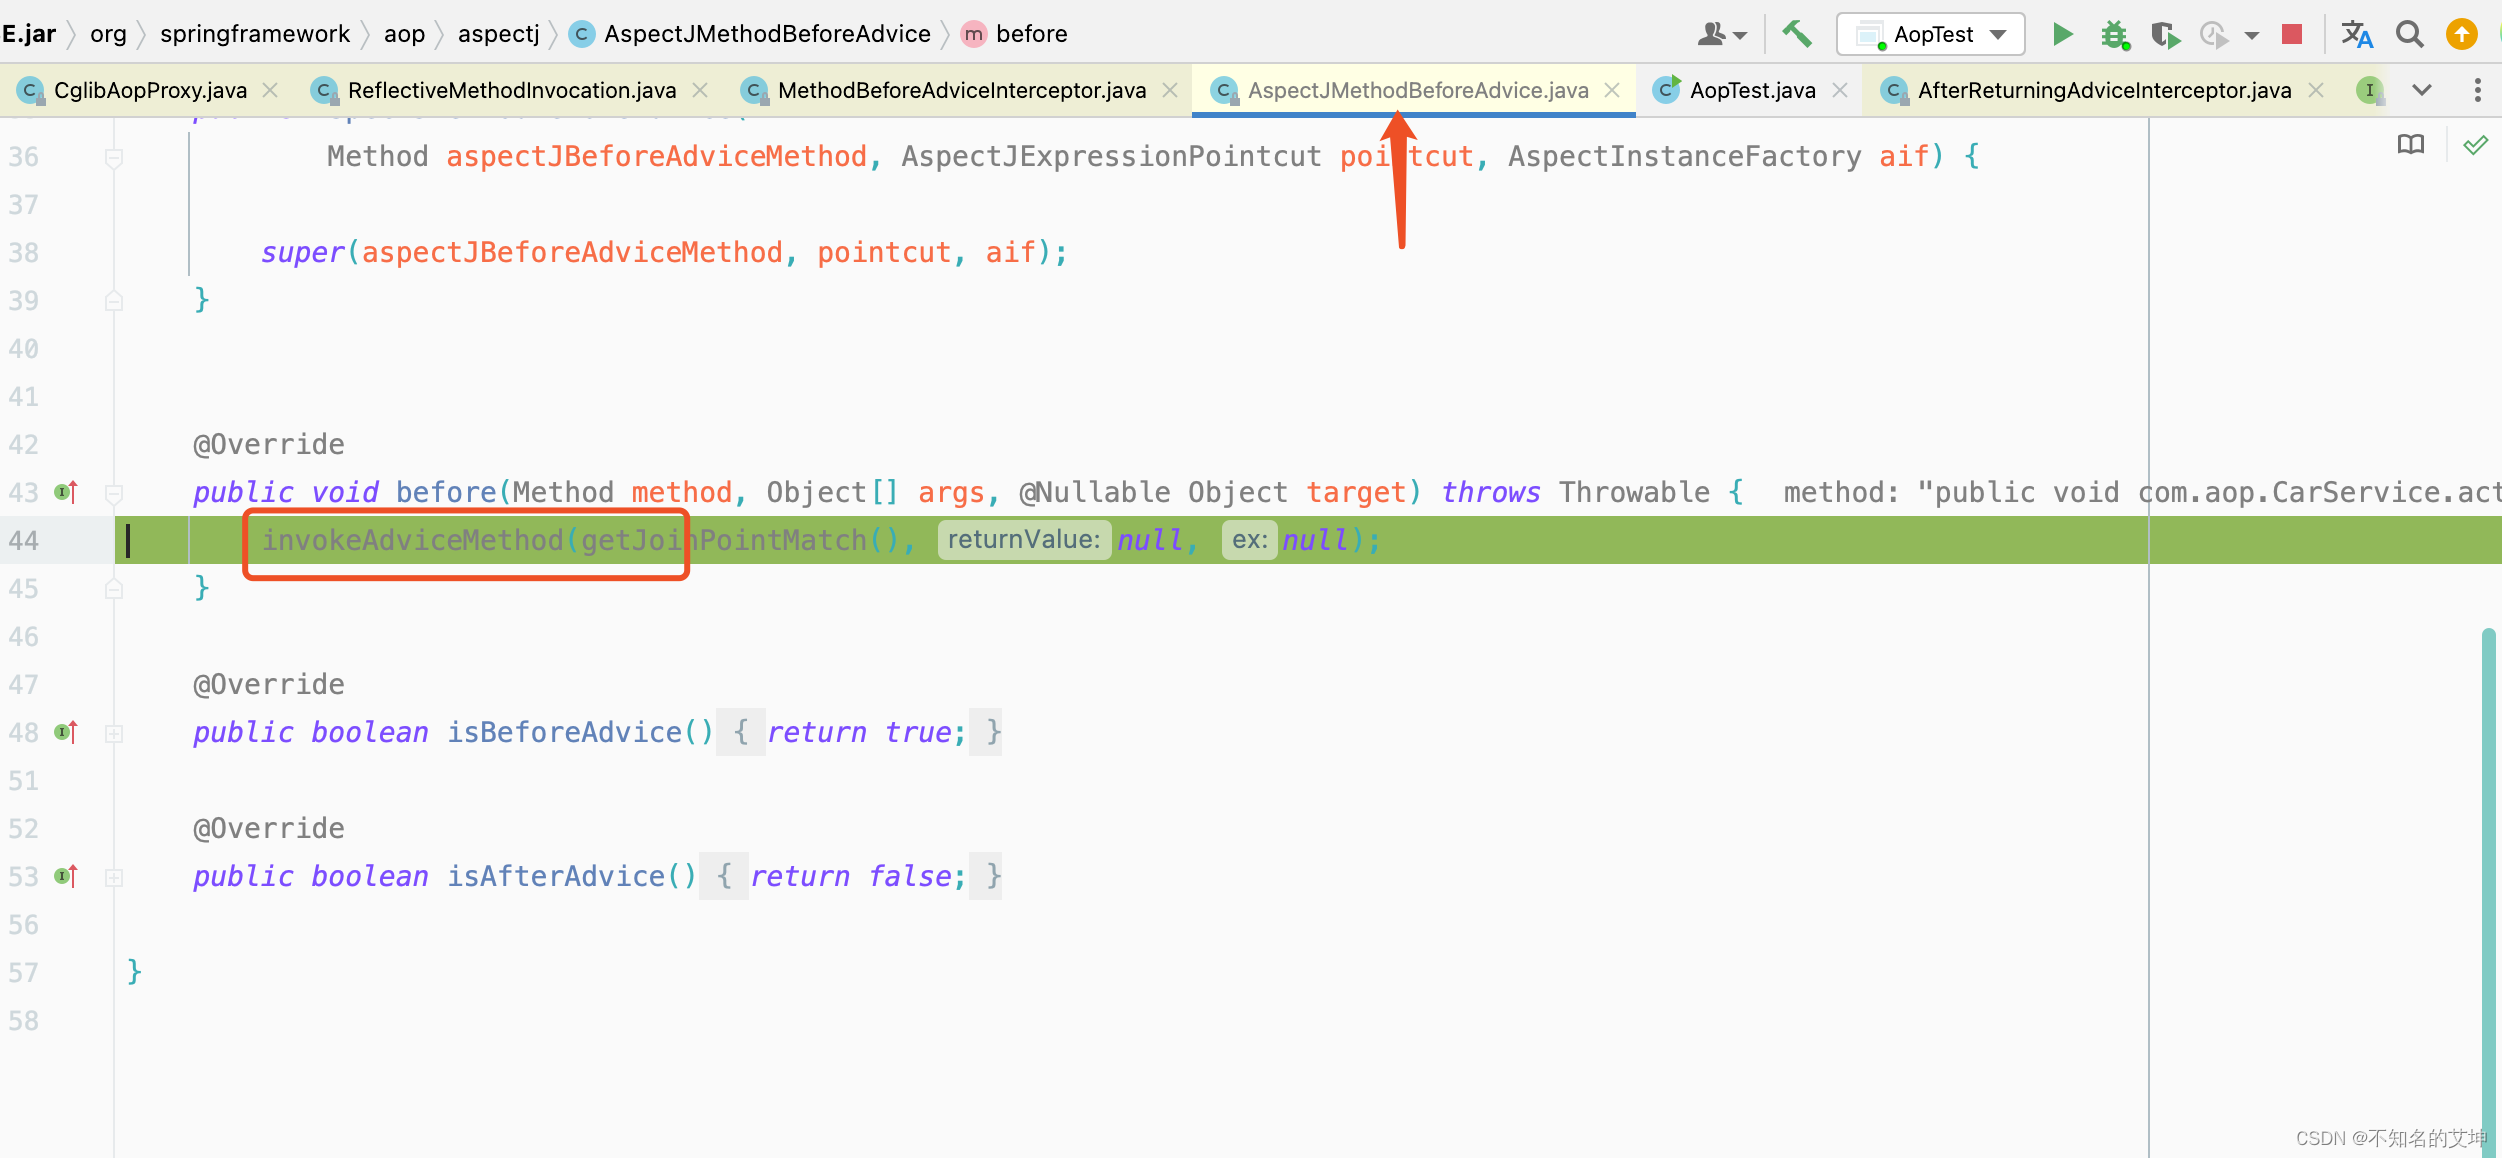Switch to ReflectiveMethodInvocation.java tab

pyautogui.click(x=511, y=90)
